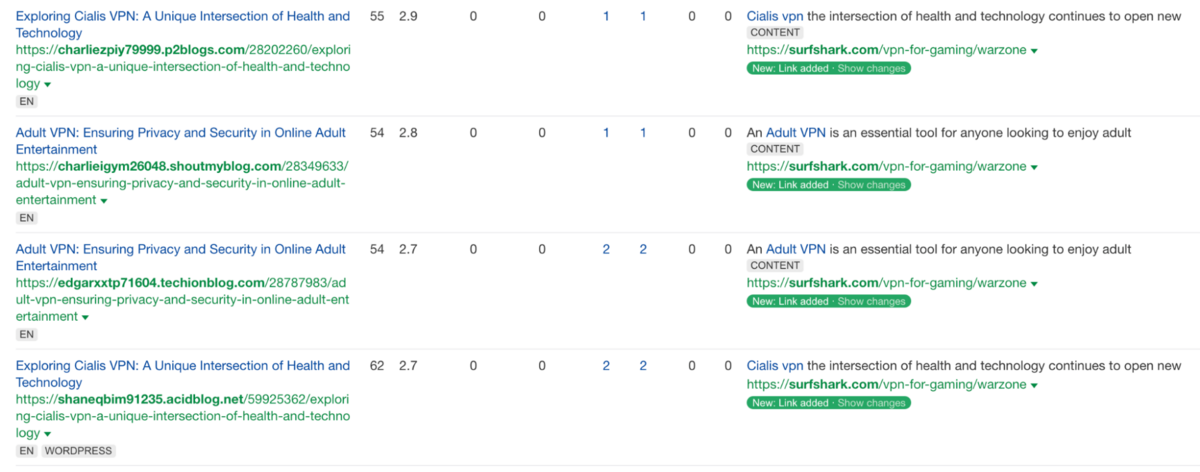The height and width of the screenshot is (472, 1200).
Task: Click the EN language badge under the techionblog URL
Action: pos(27,334)
